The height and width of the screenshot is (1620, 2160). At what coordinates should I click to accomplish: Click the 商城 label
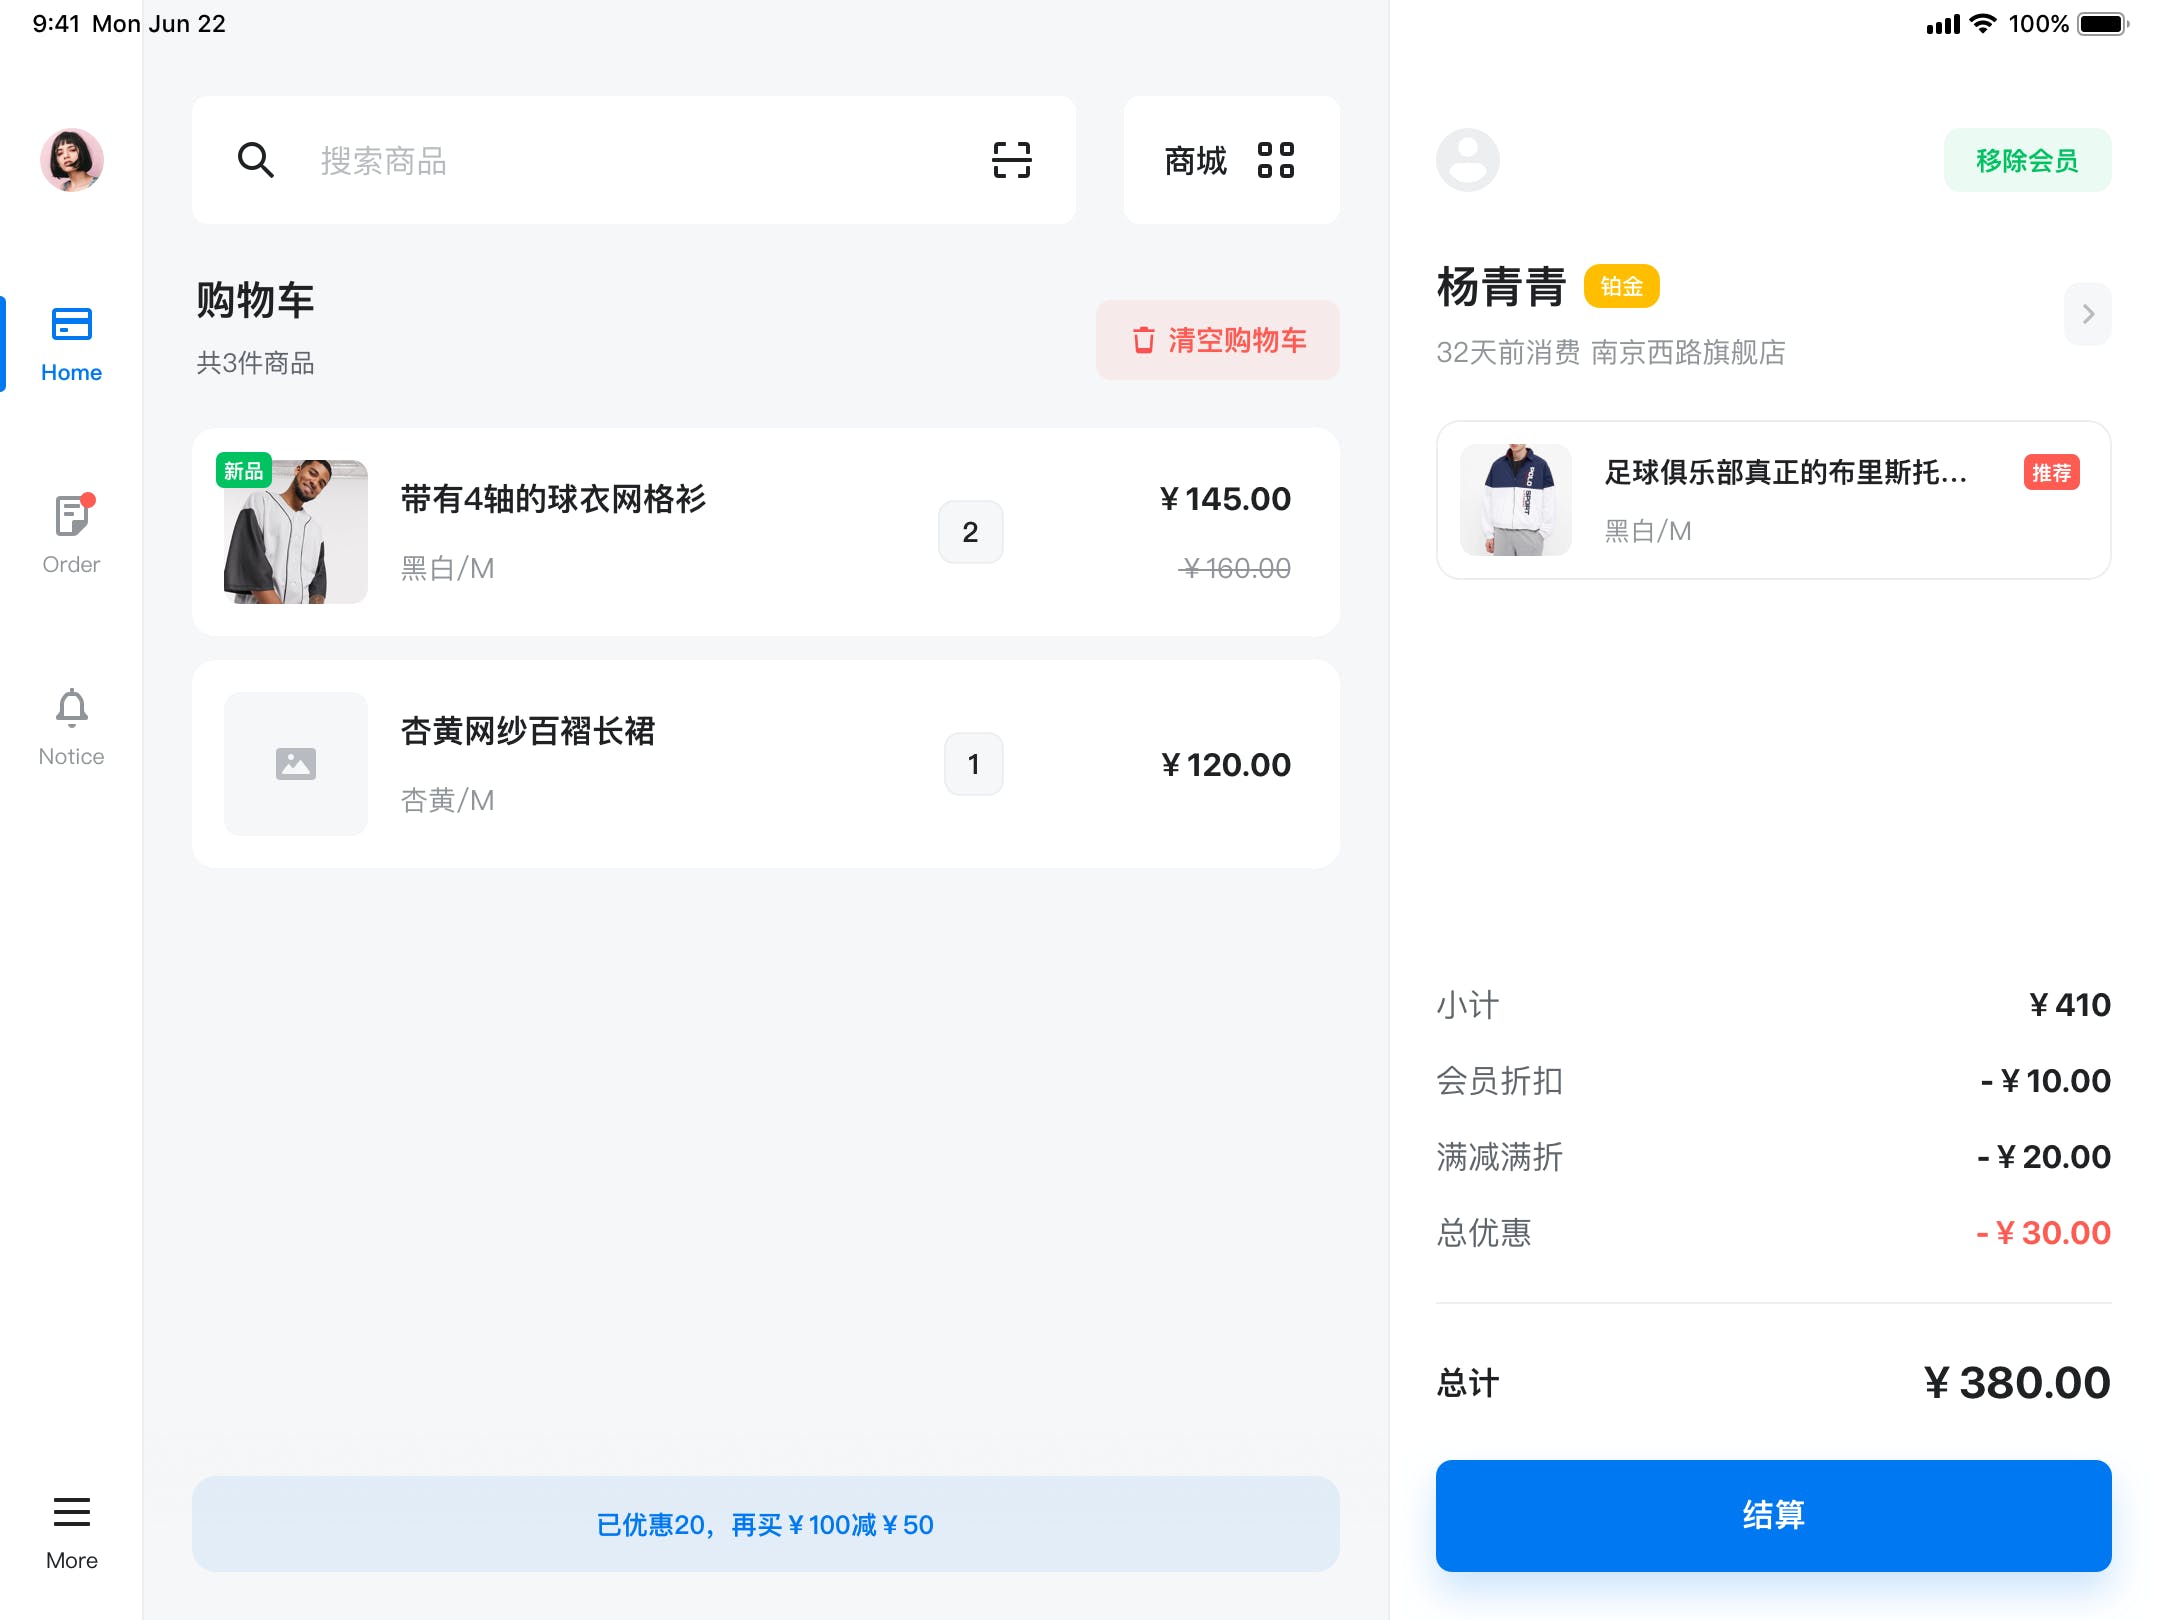[1195, 160]
